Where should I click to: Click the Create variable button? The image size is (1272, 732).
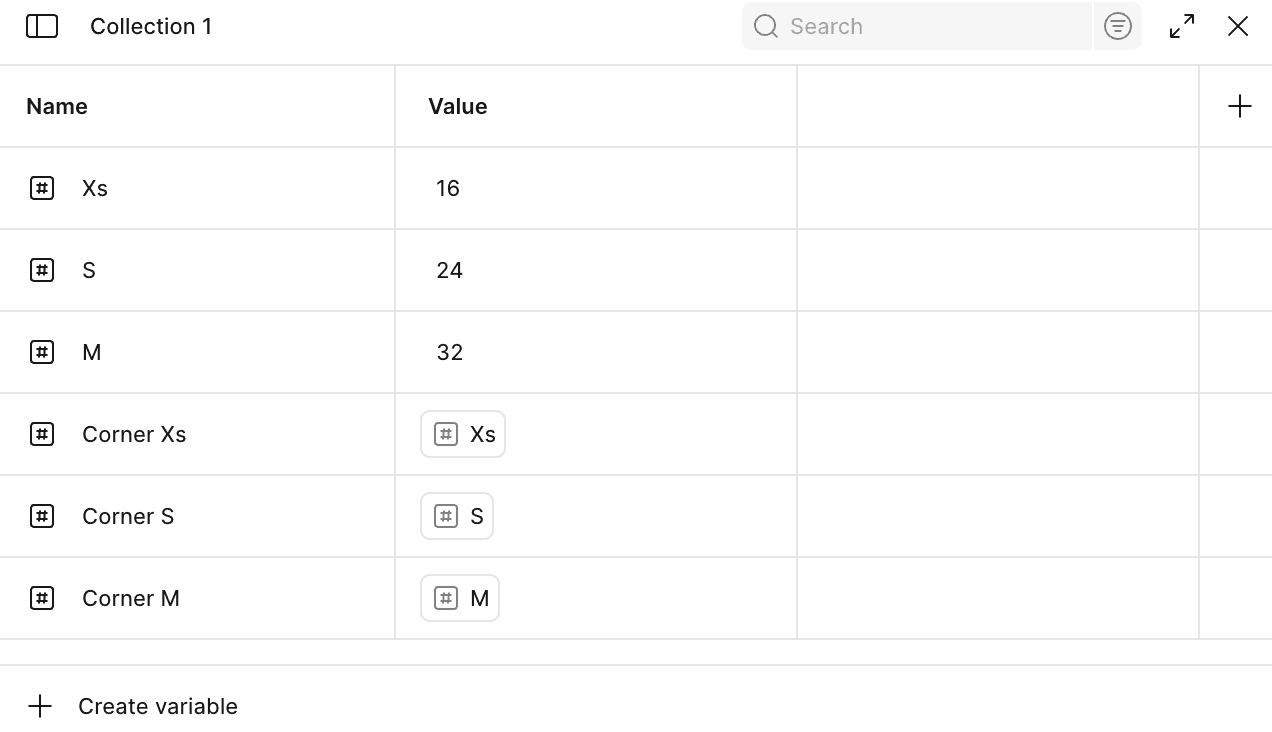click(158, 706)
